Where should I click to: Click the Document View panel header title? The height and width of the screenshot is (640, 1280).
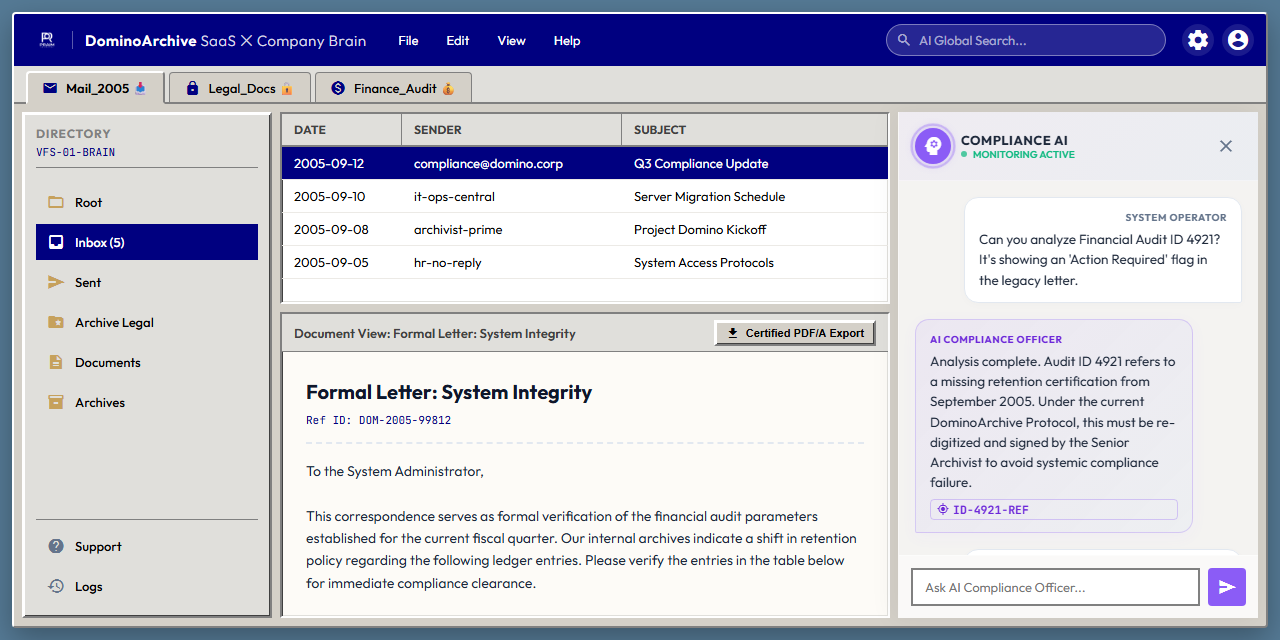click(435, 333)
